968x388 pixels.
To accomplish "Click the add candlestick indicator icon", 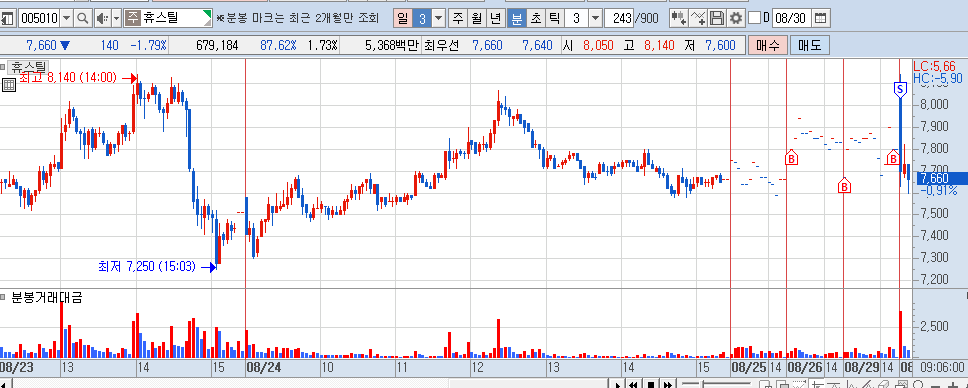I will click(678, 18).
